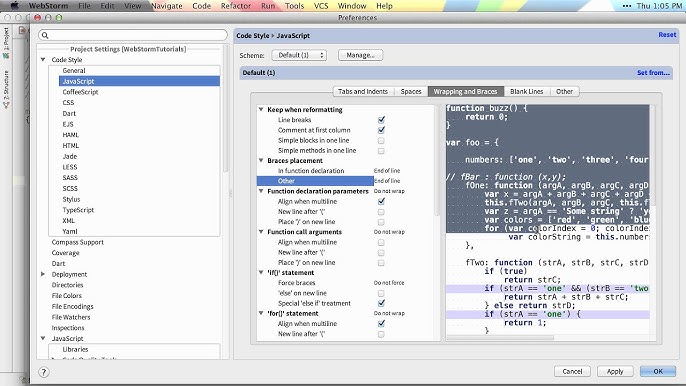This screenshot has width=686, height=386.
Task: Switch to the Tabs and Indents tab
Action: pyautogui.click(x=363, y=91)
